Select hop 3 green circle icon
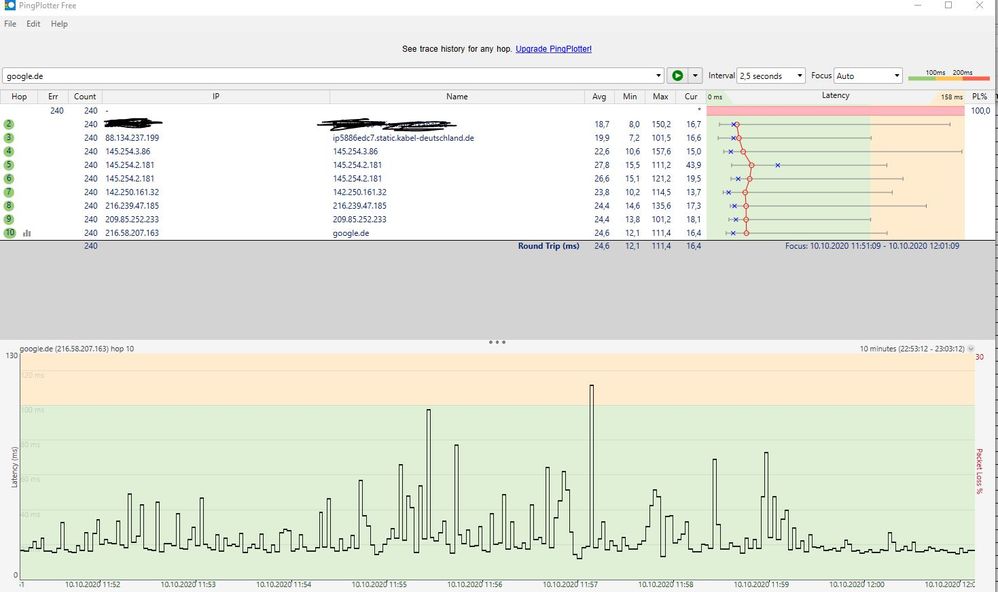 coord(9,137)
